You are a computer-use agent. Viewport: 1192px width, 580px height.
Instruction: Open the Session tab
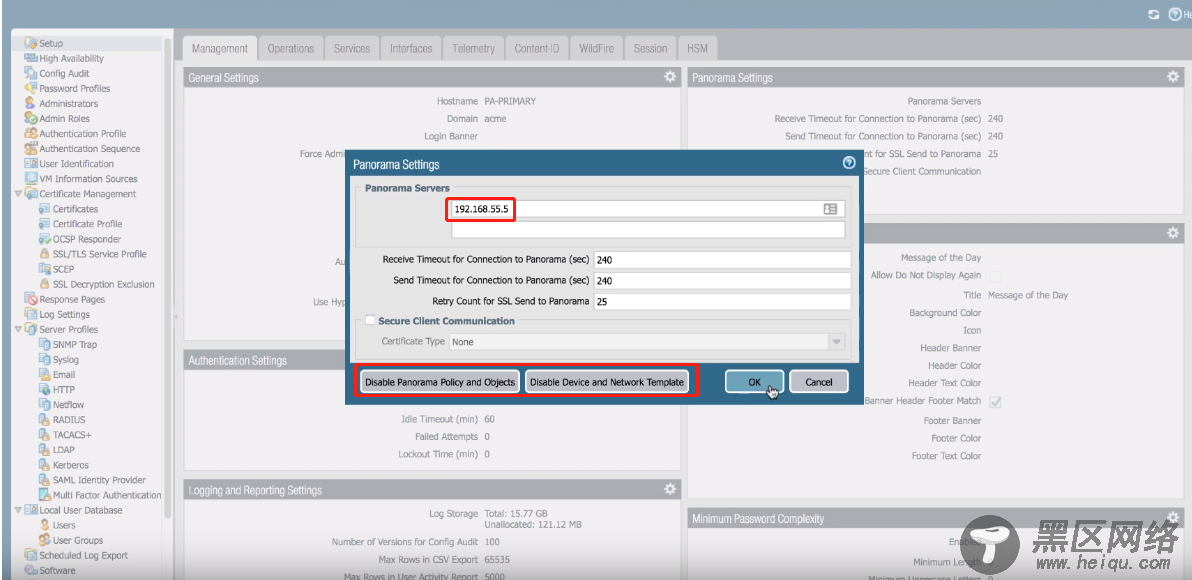coord(651,49)
